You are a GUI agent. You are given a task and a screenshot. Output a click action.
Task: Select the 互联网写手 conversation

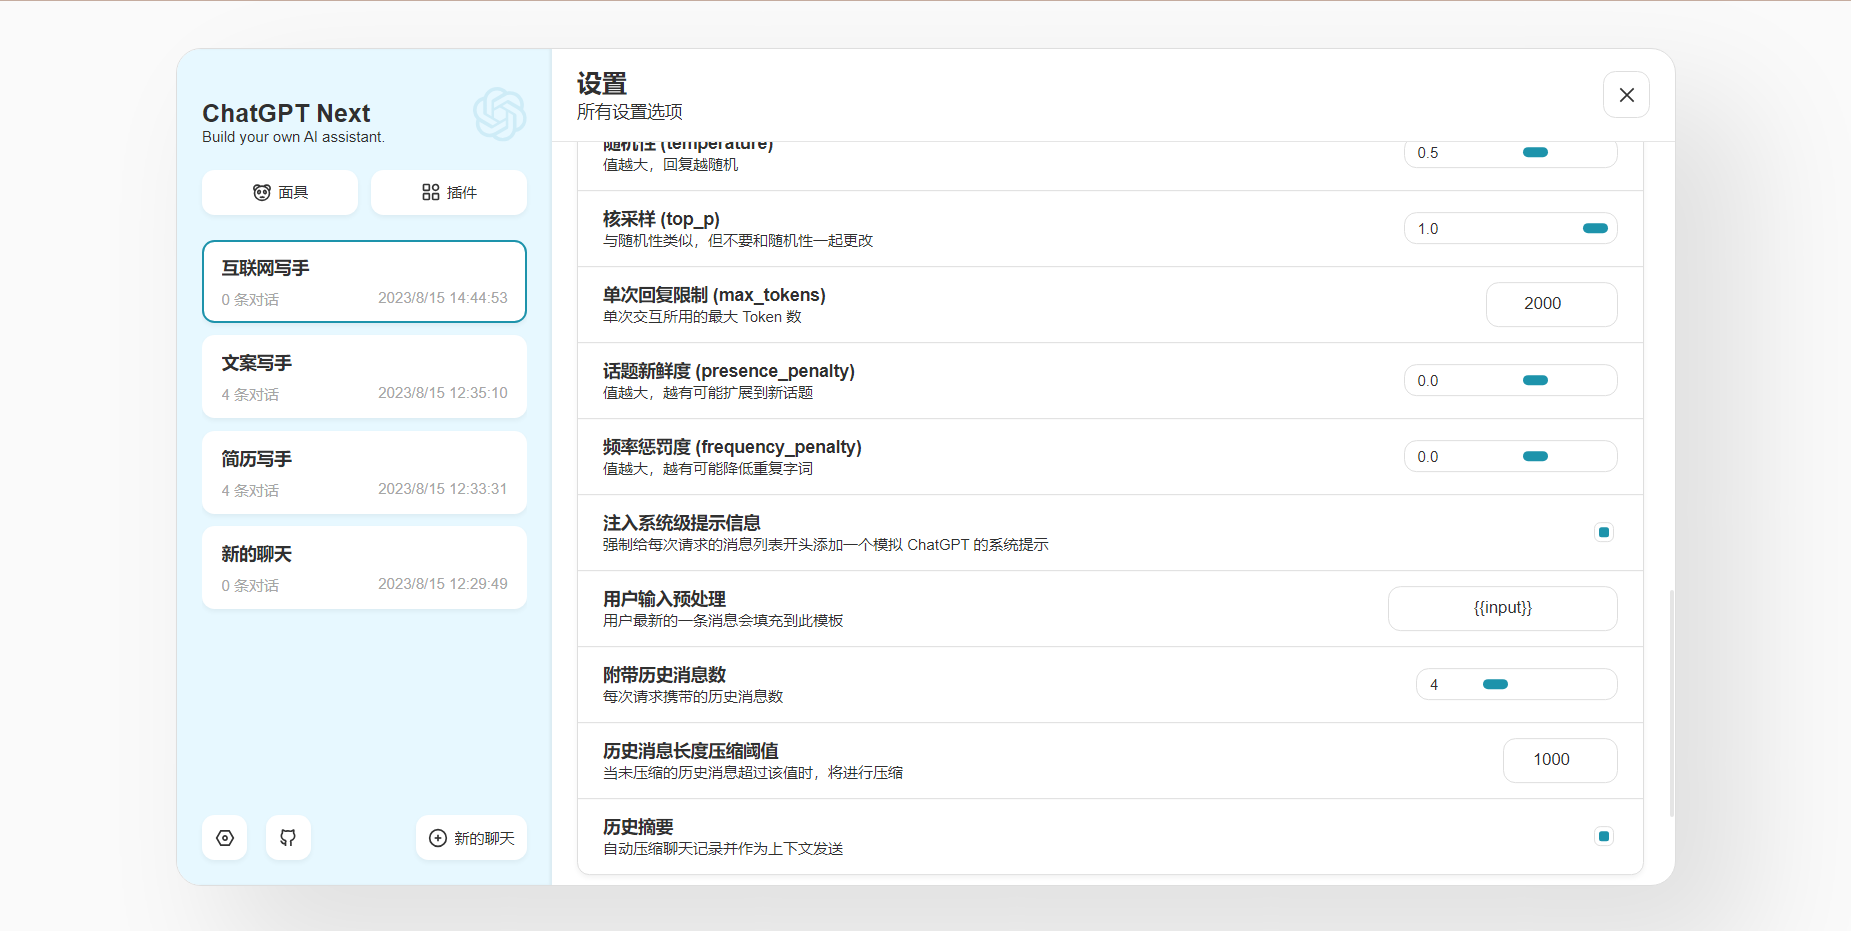click(x=364, y=281)
